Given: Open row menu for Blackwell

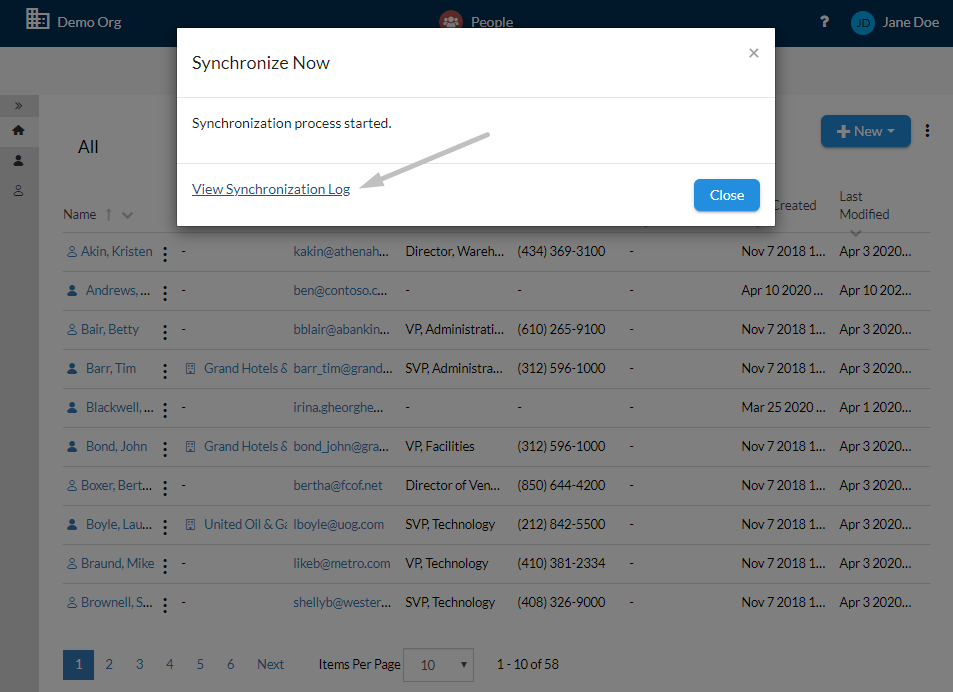Looking at the screenshot, I should (x=165, y=409).
